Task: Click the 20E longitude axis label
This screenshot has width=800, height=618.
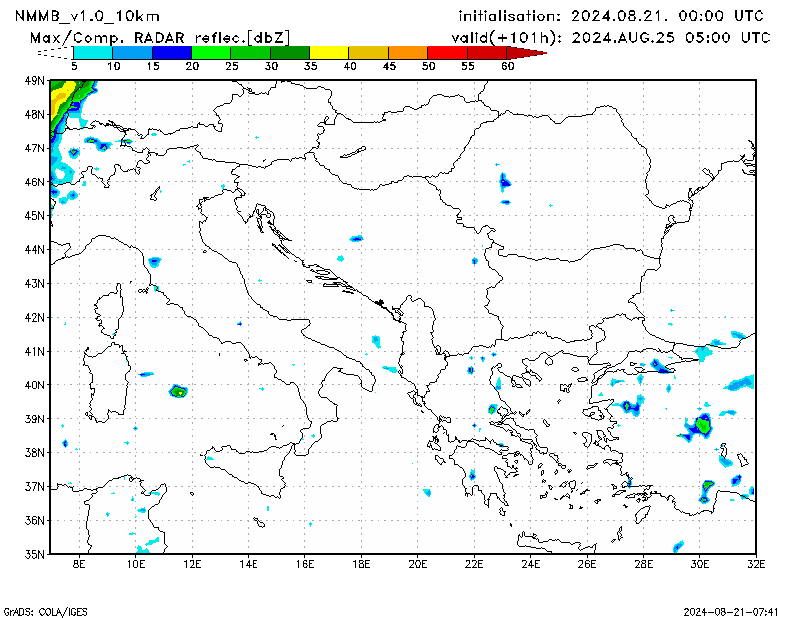Action: [418, 566]
